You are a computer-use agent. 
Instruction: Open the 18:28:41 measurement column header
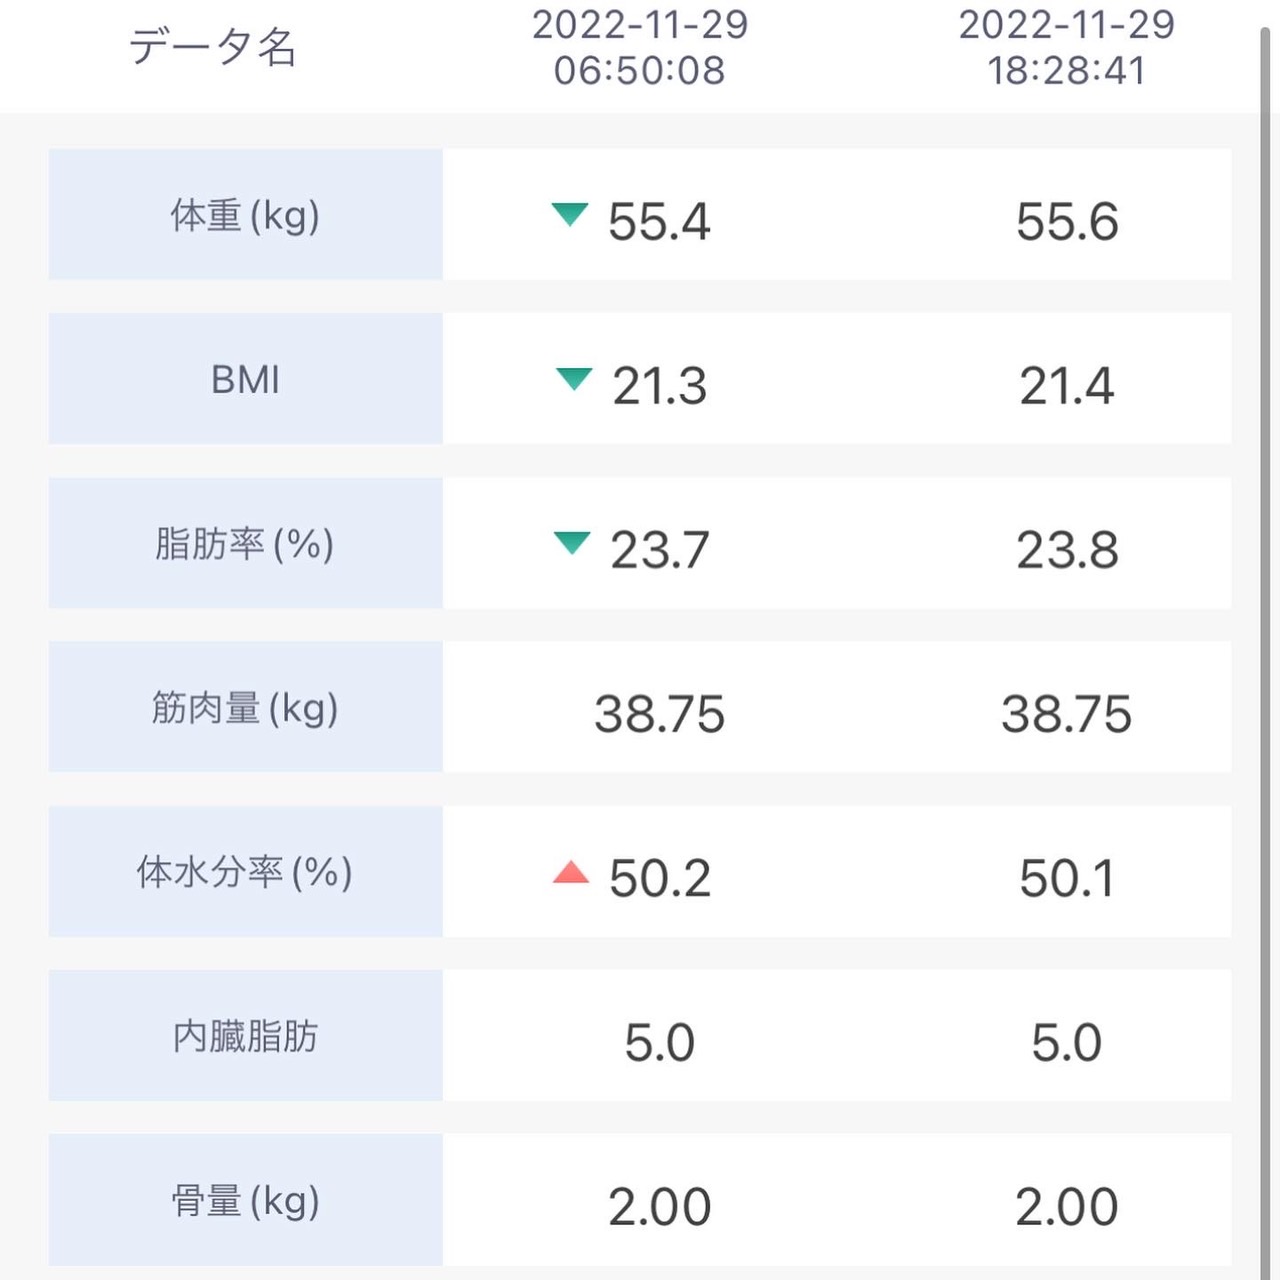click(1066, 47)
